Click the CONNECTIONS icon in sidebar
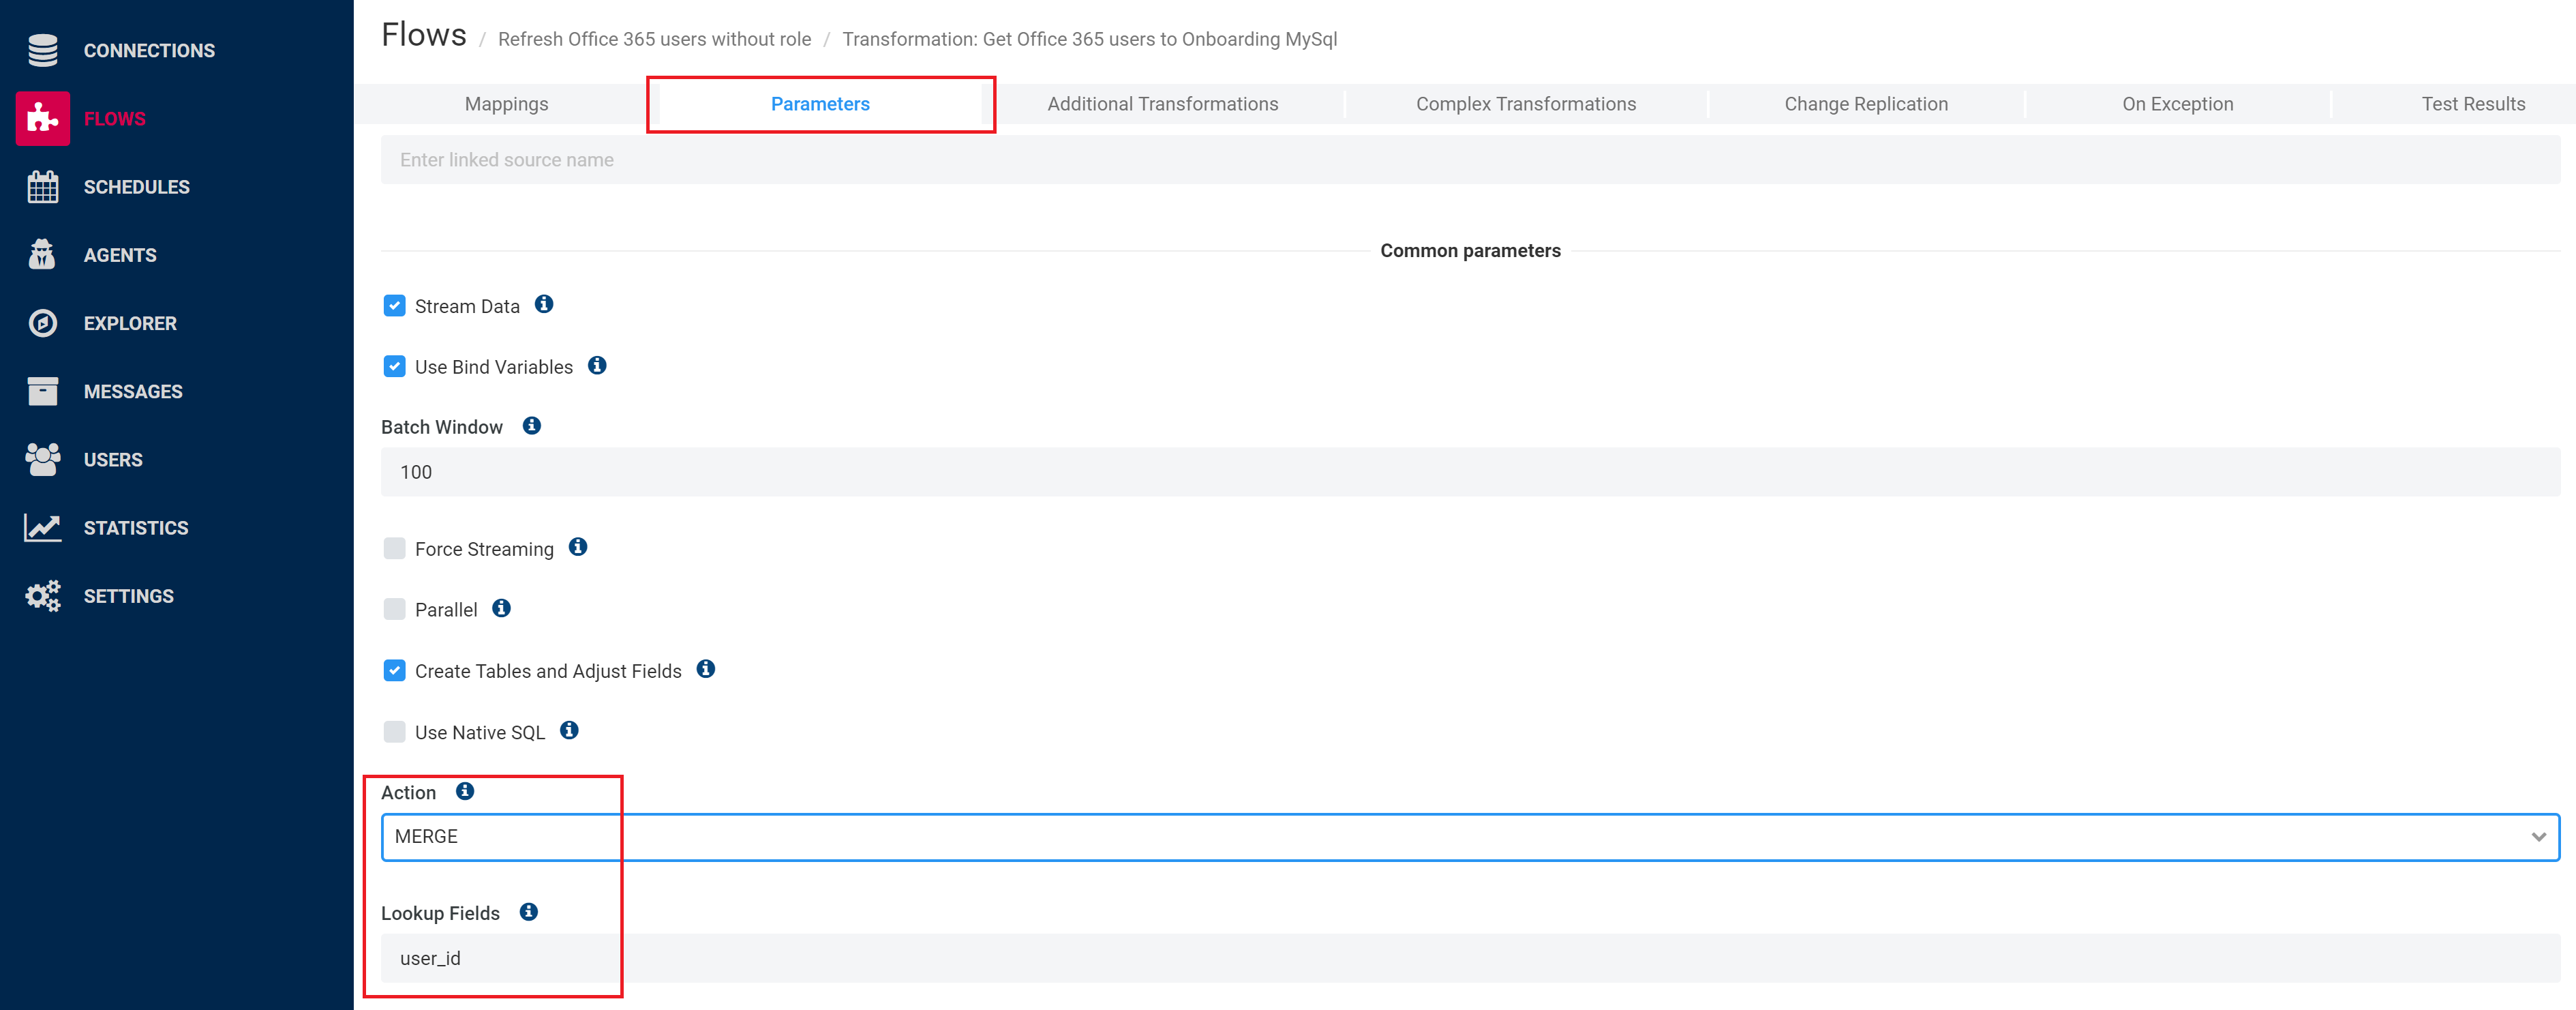 (x=44, y=49)
